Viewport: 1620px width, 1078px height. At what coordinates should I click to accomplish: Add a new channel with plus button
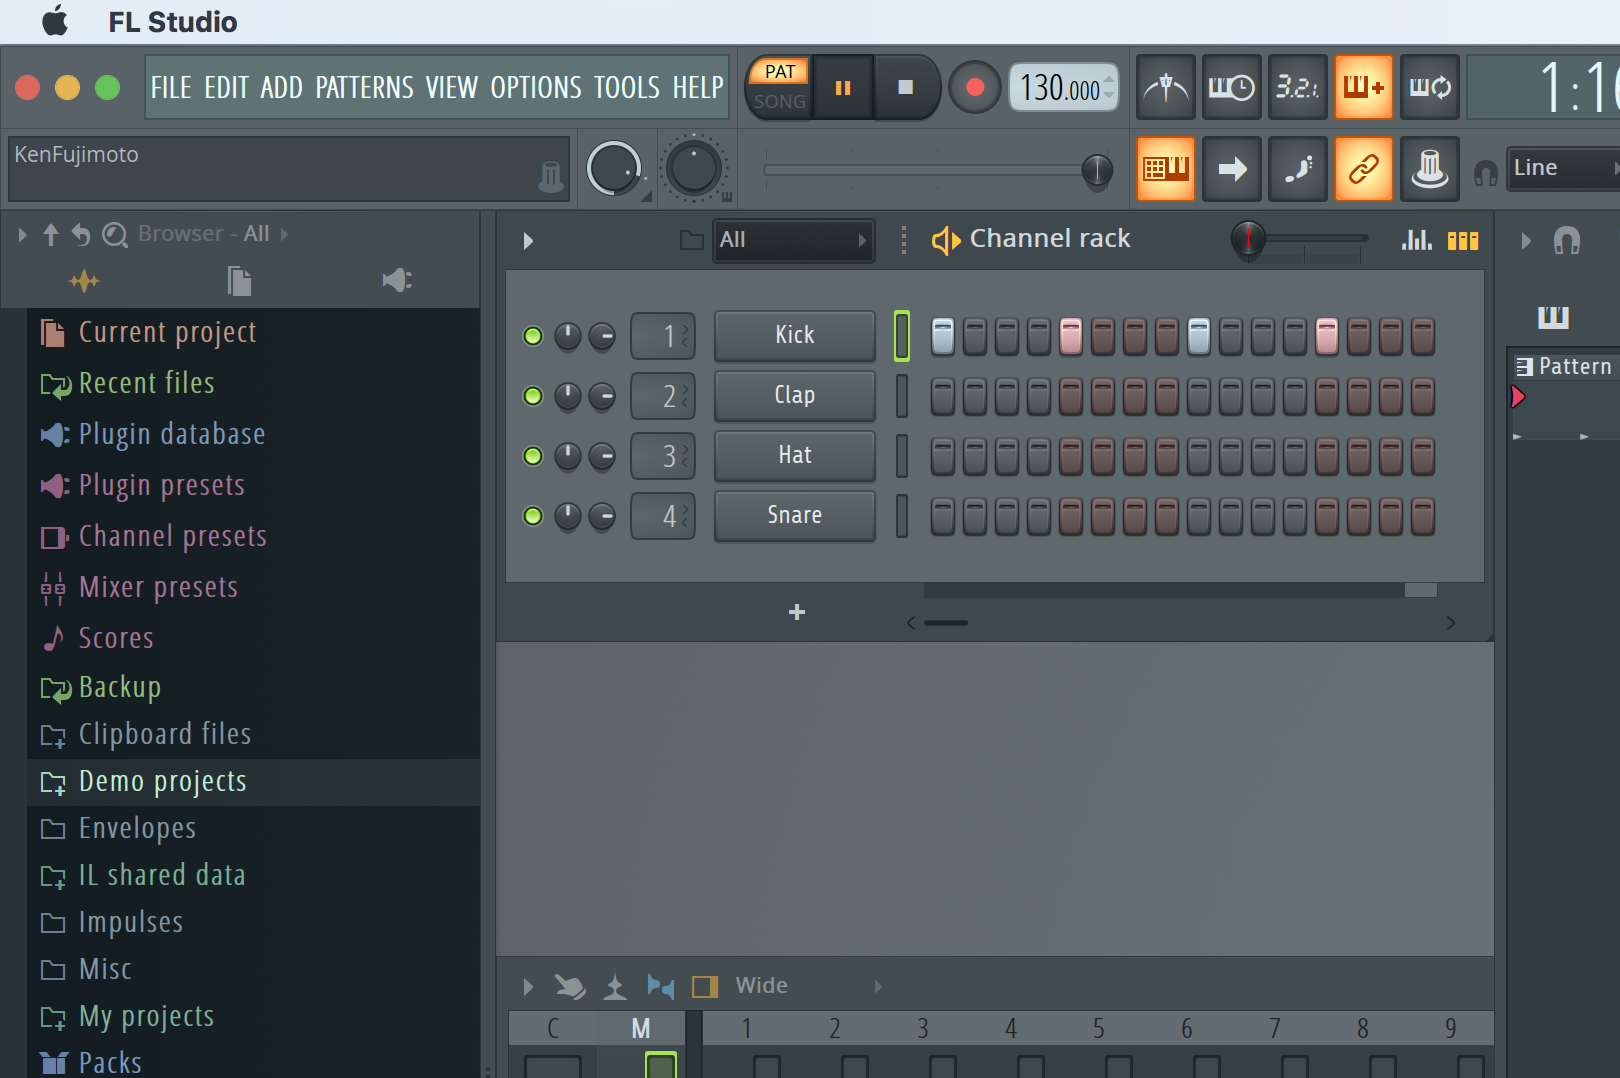[x=797, y=612]
